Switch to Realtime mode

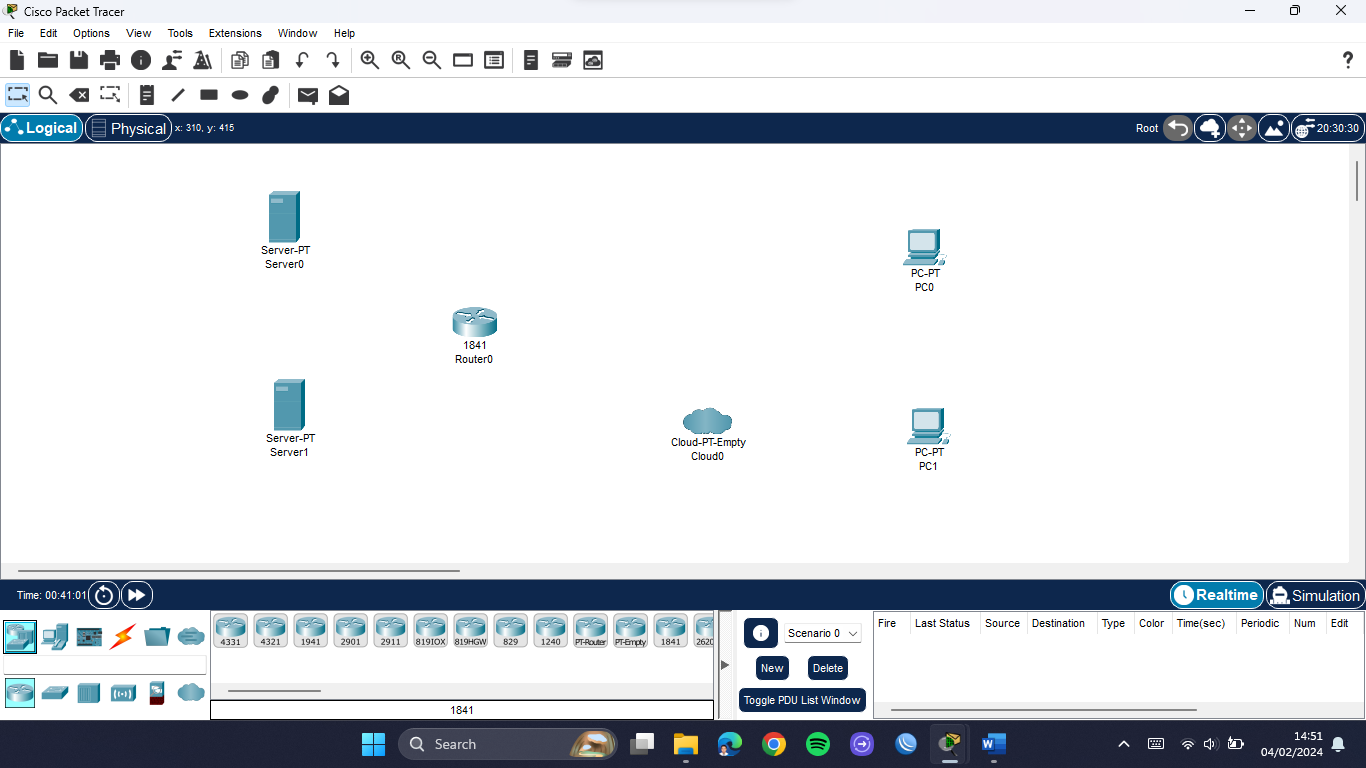point(1216,595)
